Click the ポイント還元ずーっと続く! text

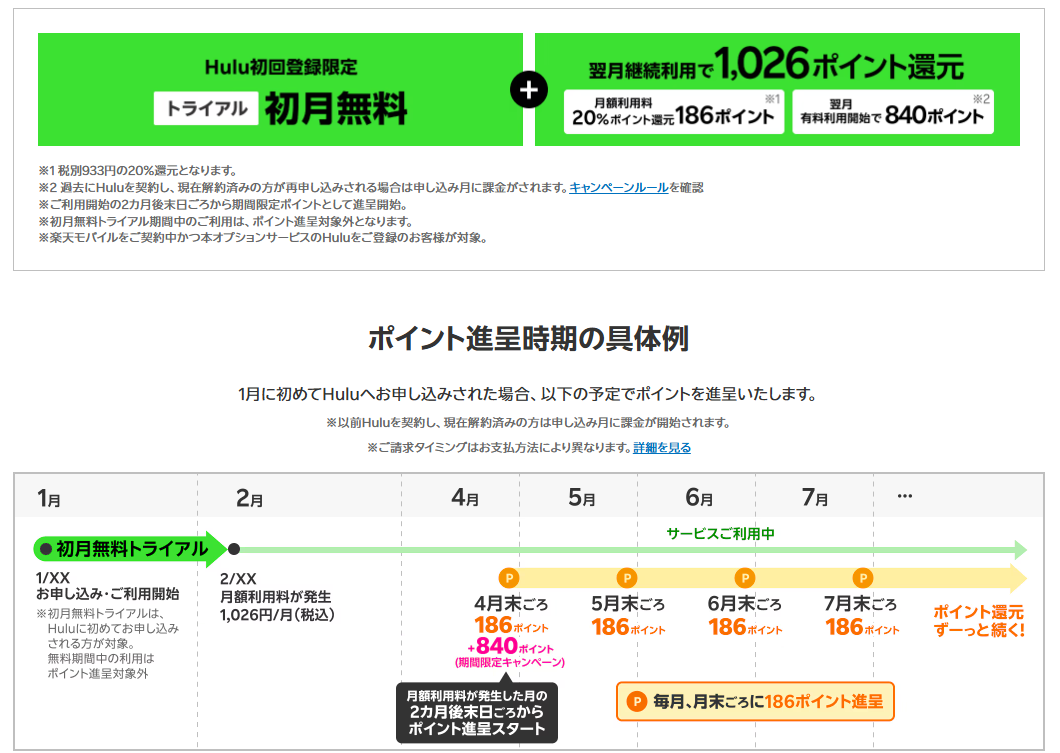(979, 621)
